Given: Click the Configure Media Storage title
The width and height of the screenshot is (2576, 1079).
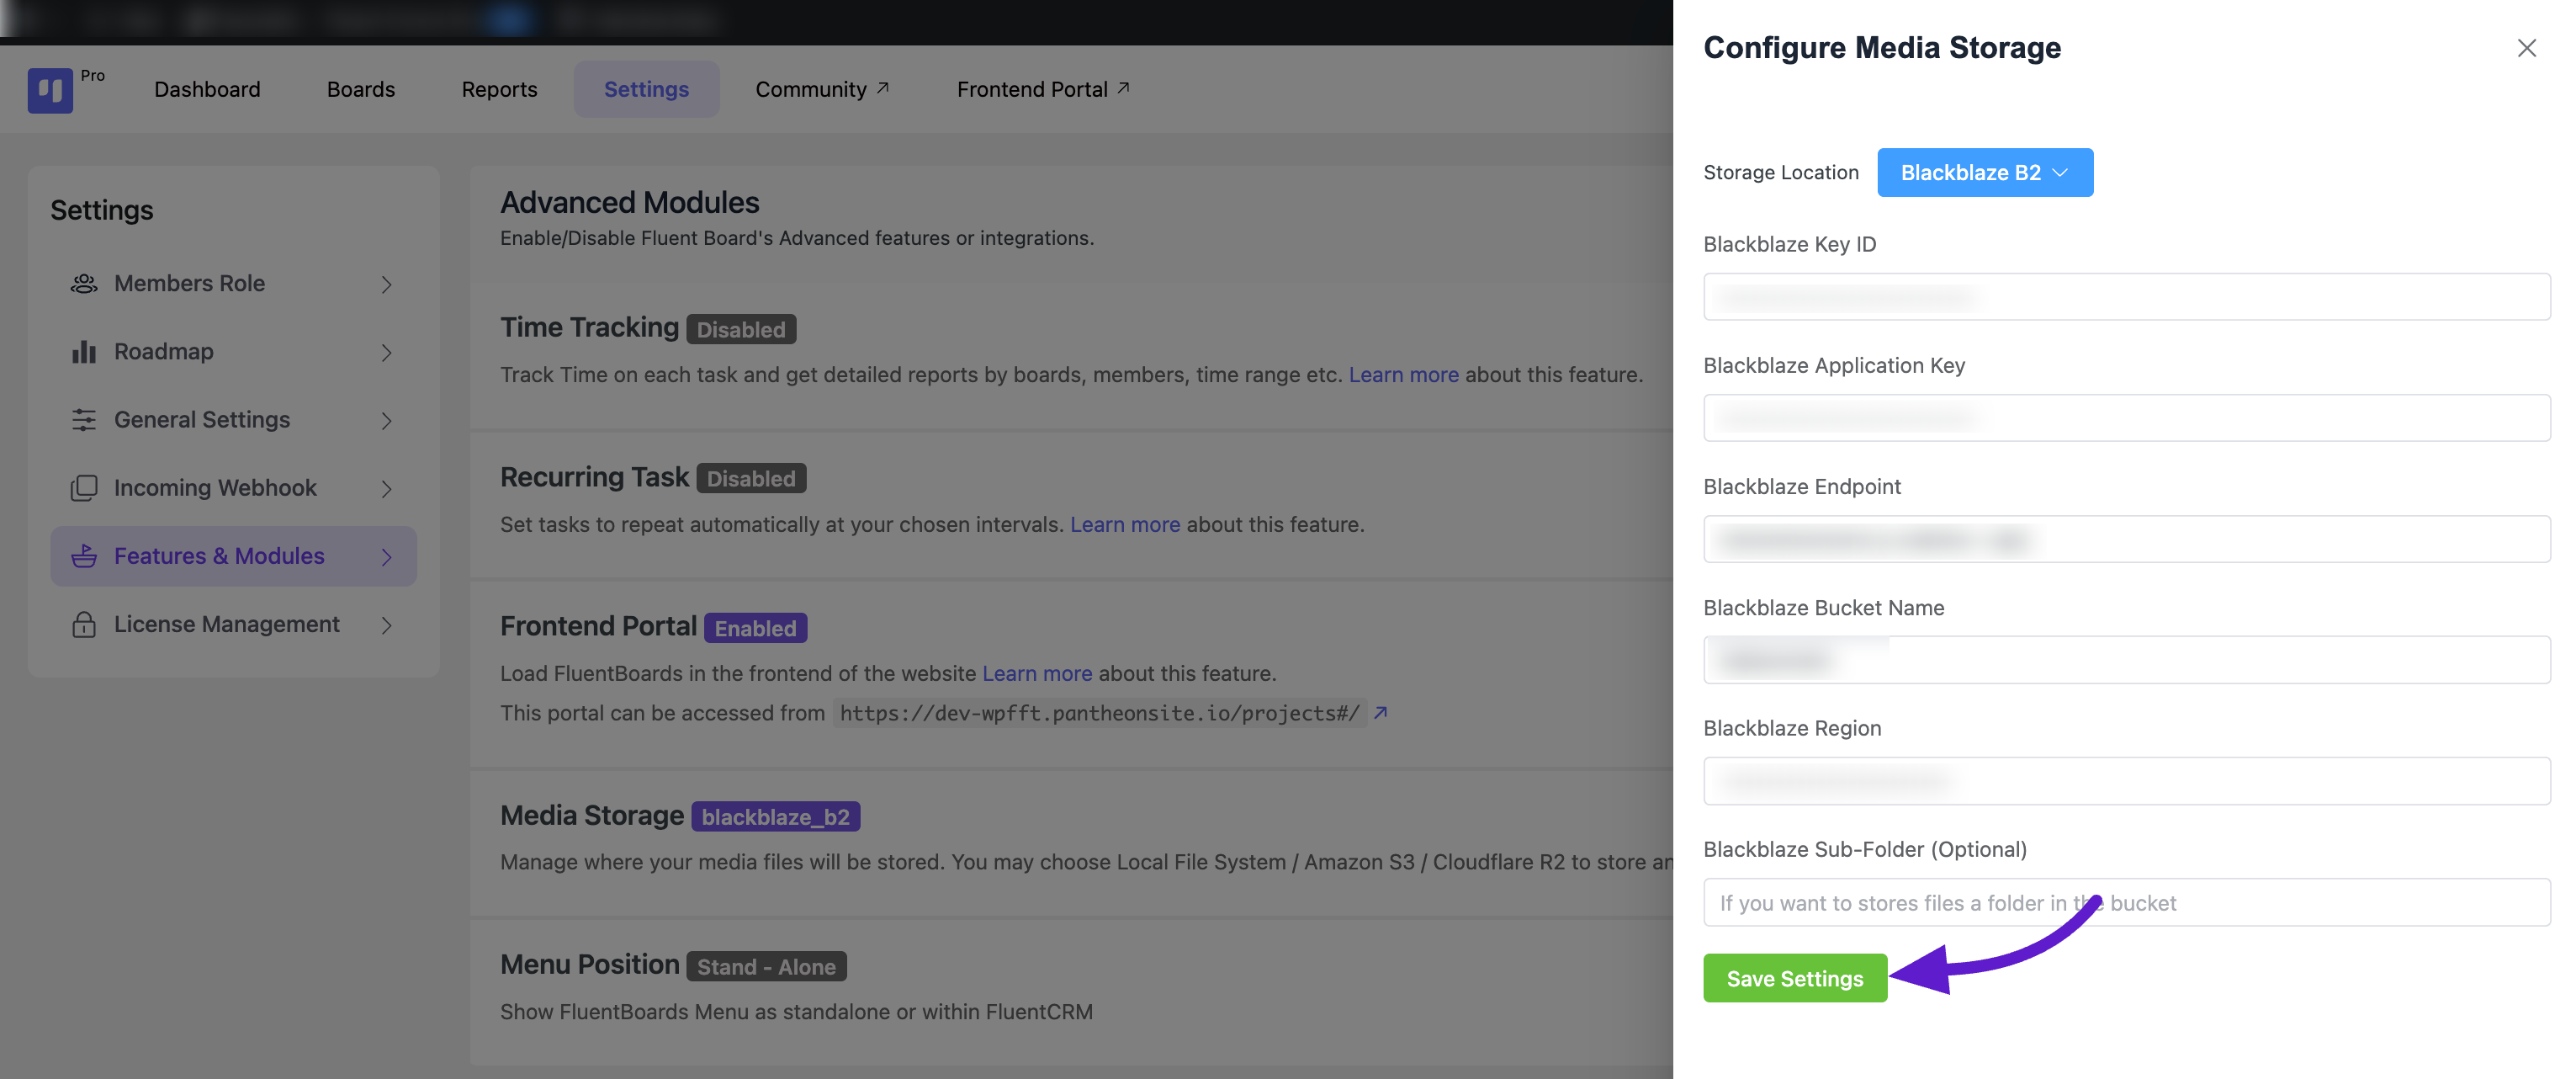Looking at the screenshot, I should coord(1882,47).
